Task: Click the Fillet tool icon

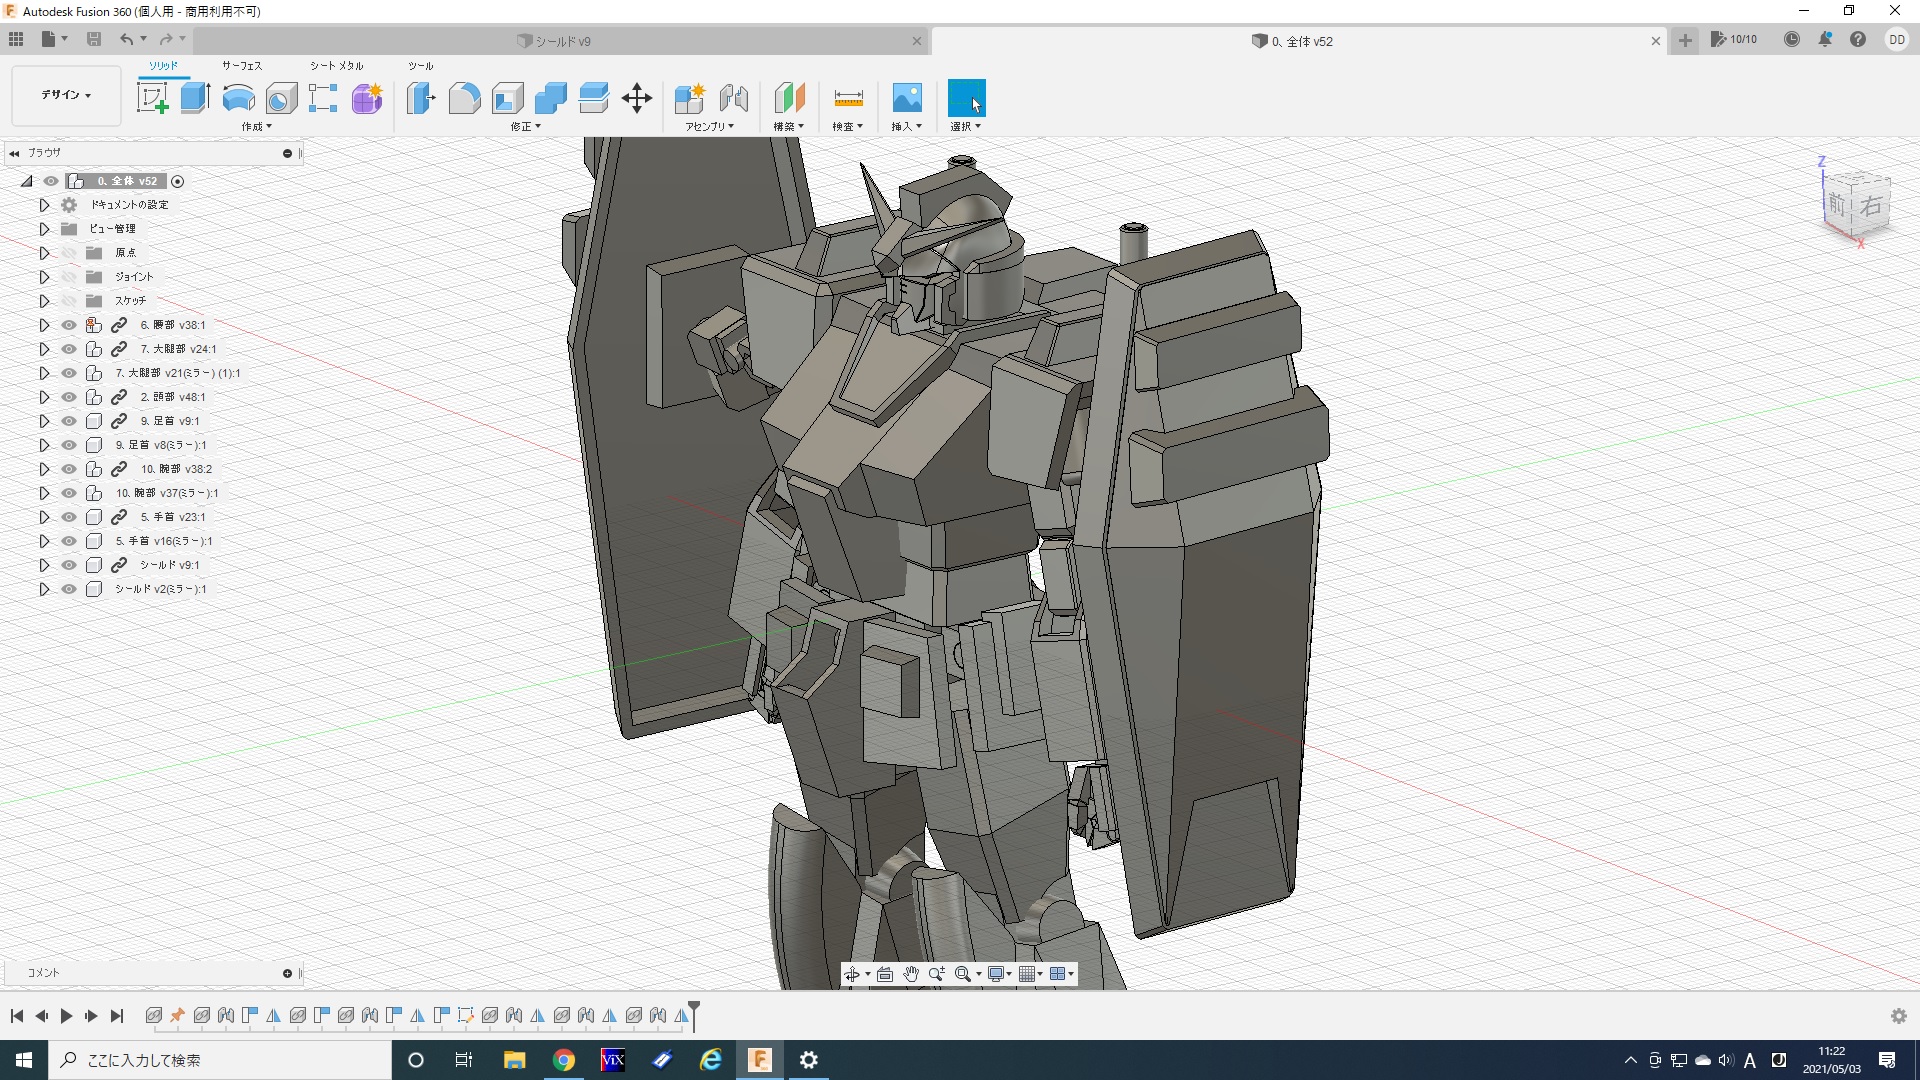Action: pos(464,98)
